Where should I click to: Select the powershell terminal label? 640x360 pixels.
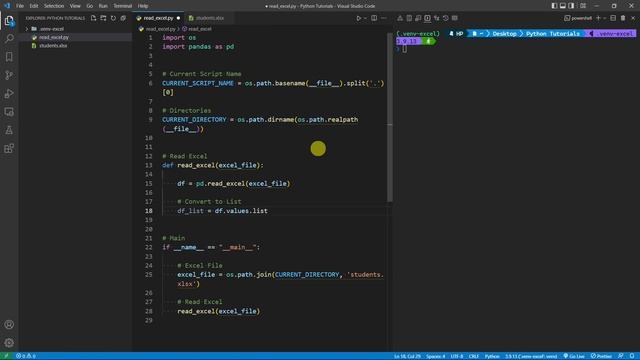click(x=578, y=18)
